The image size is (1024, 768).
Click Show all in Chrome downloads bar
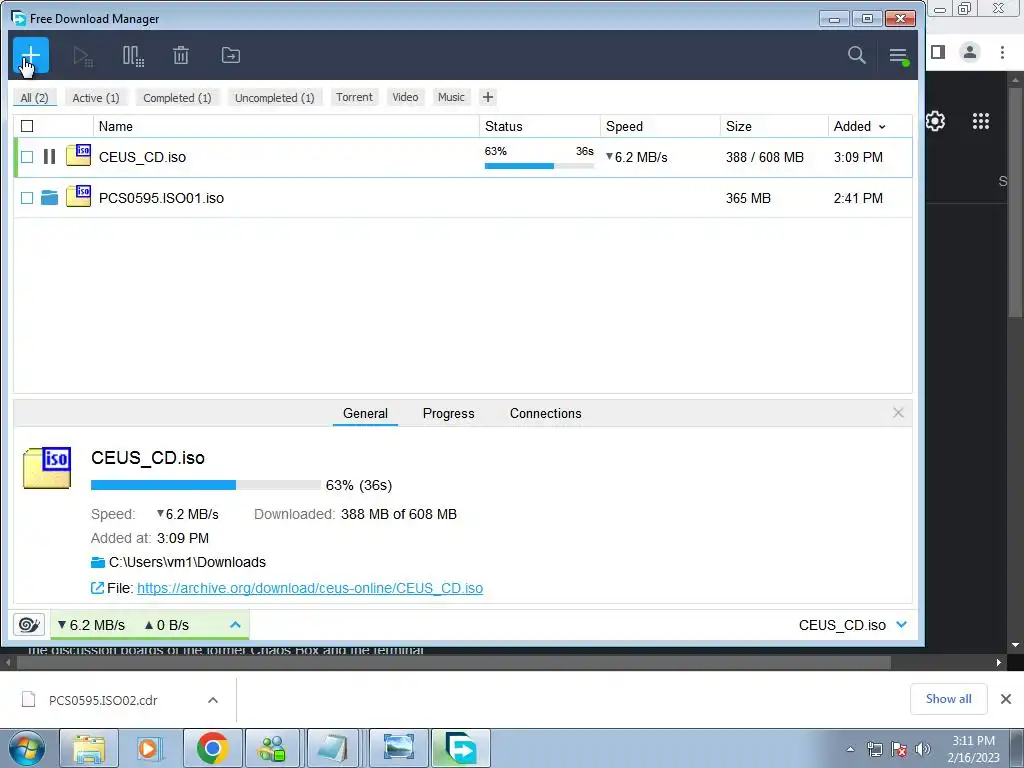pyautogui.click(x=948, y=699)
